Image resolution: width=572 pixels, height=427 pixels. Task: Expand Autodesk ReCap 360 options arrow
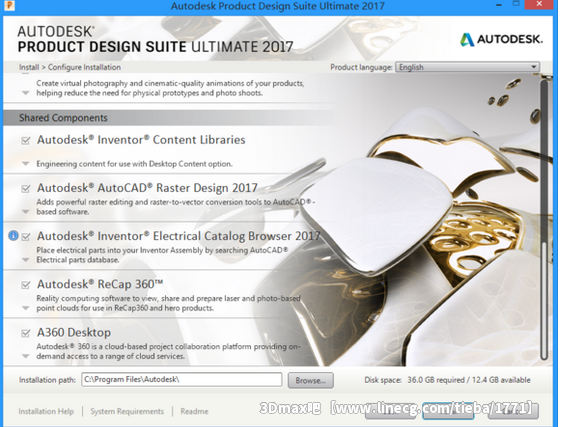pos(26,308)
